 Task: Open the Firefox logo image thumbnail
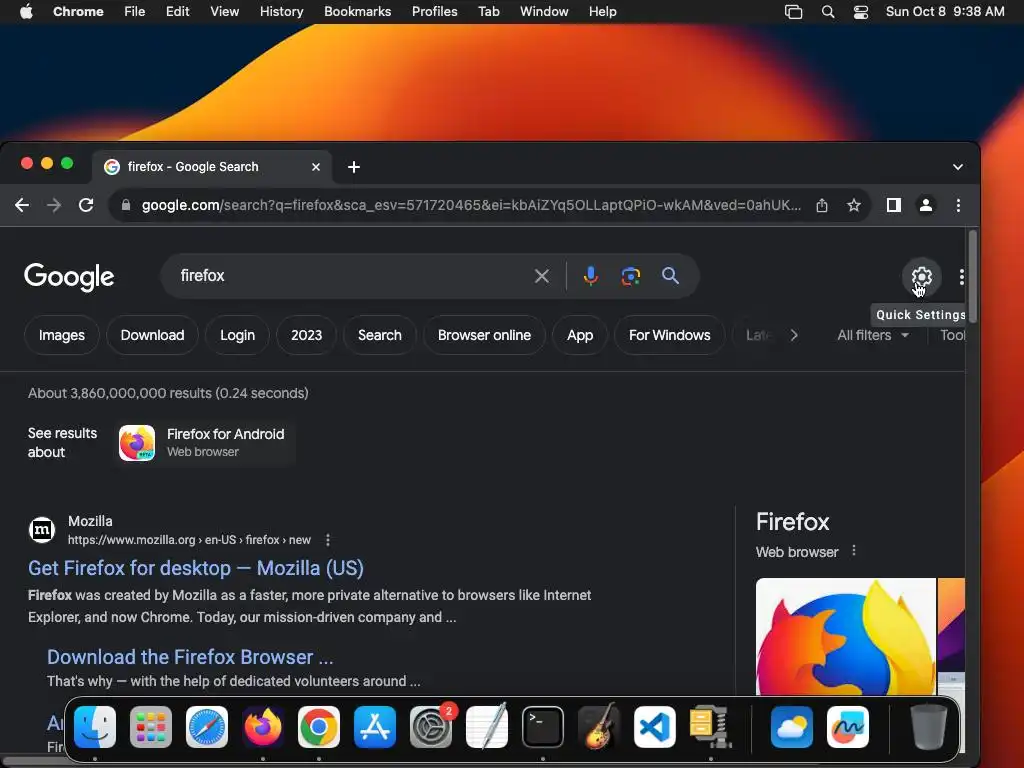point(846,637)
